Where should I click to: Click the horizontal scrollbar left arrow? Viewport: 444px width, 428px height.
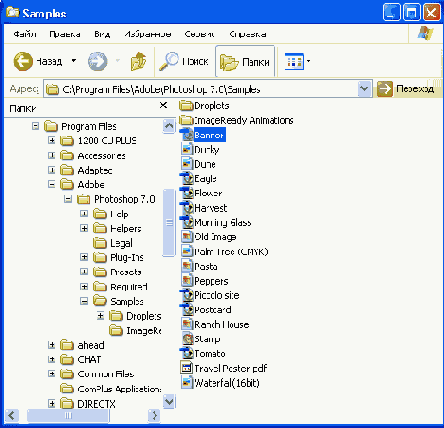pyautogui.click(x=11, y=415)
